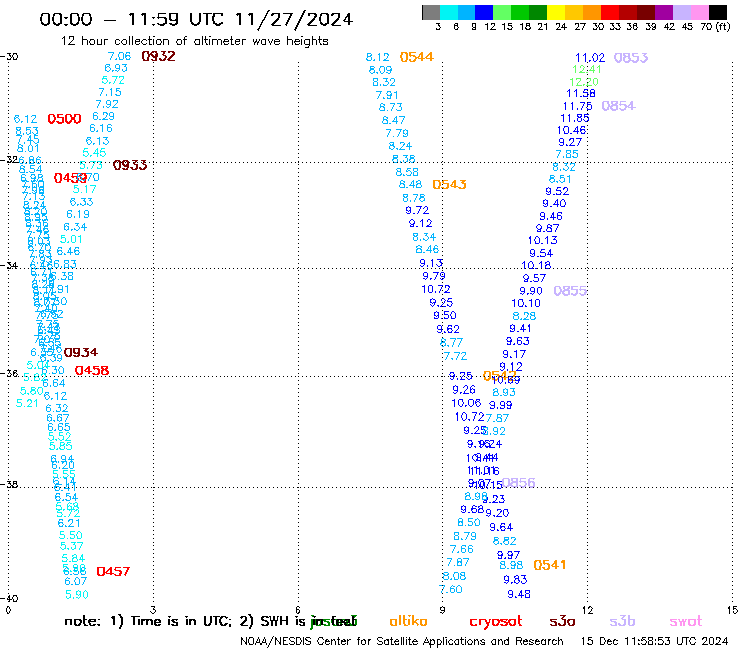Click the cyan swatch beside the gray one
Image resolution: width=740 pixels, height=650 pixels.
pyautogui.click(x=449, y=12)
